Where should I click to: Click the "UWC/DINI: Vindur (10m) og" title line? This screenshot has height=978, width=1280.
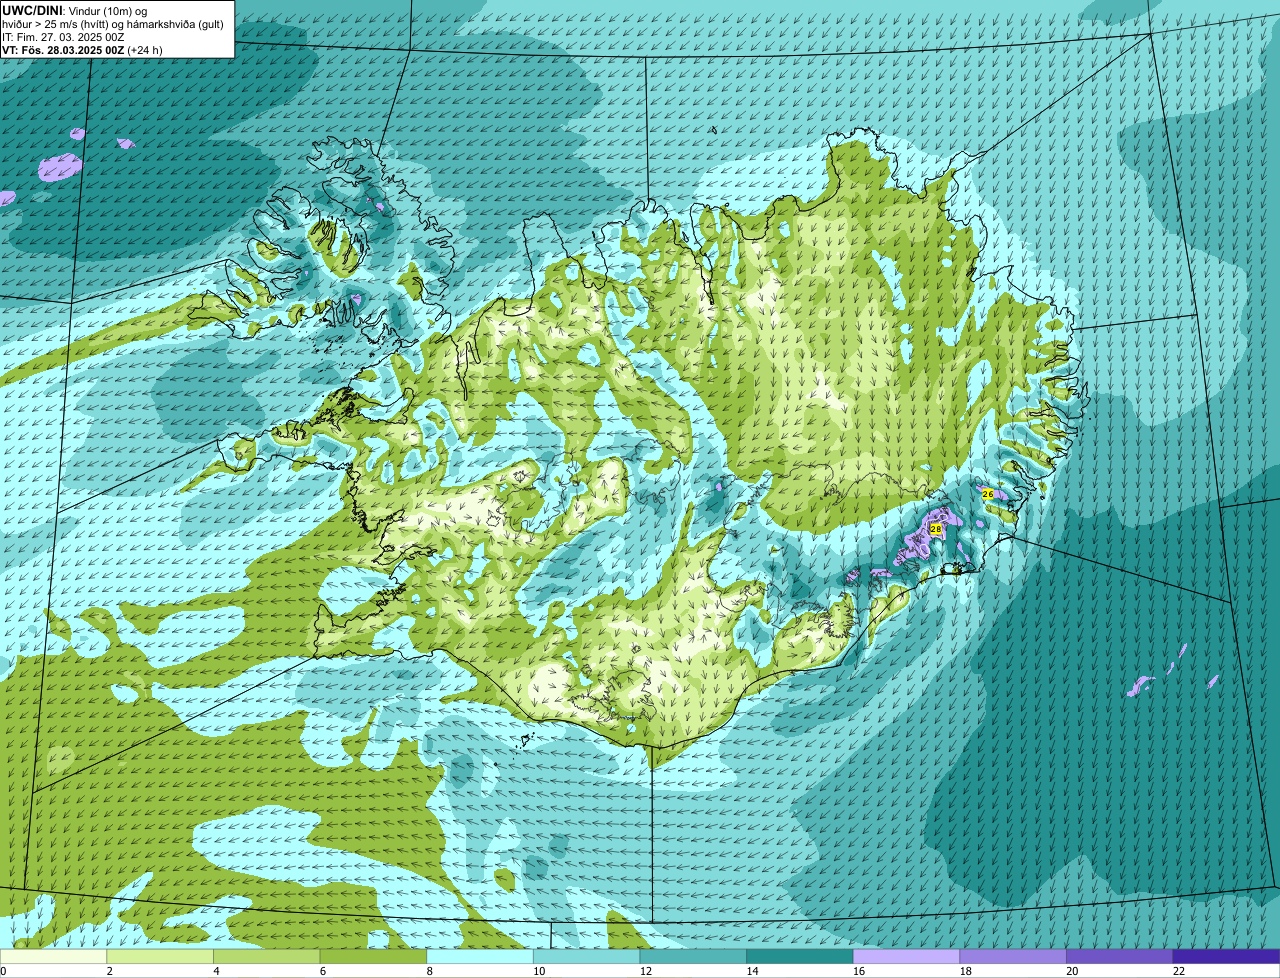coord(75,11)
